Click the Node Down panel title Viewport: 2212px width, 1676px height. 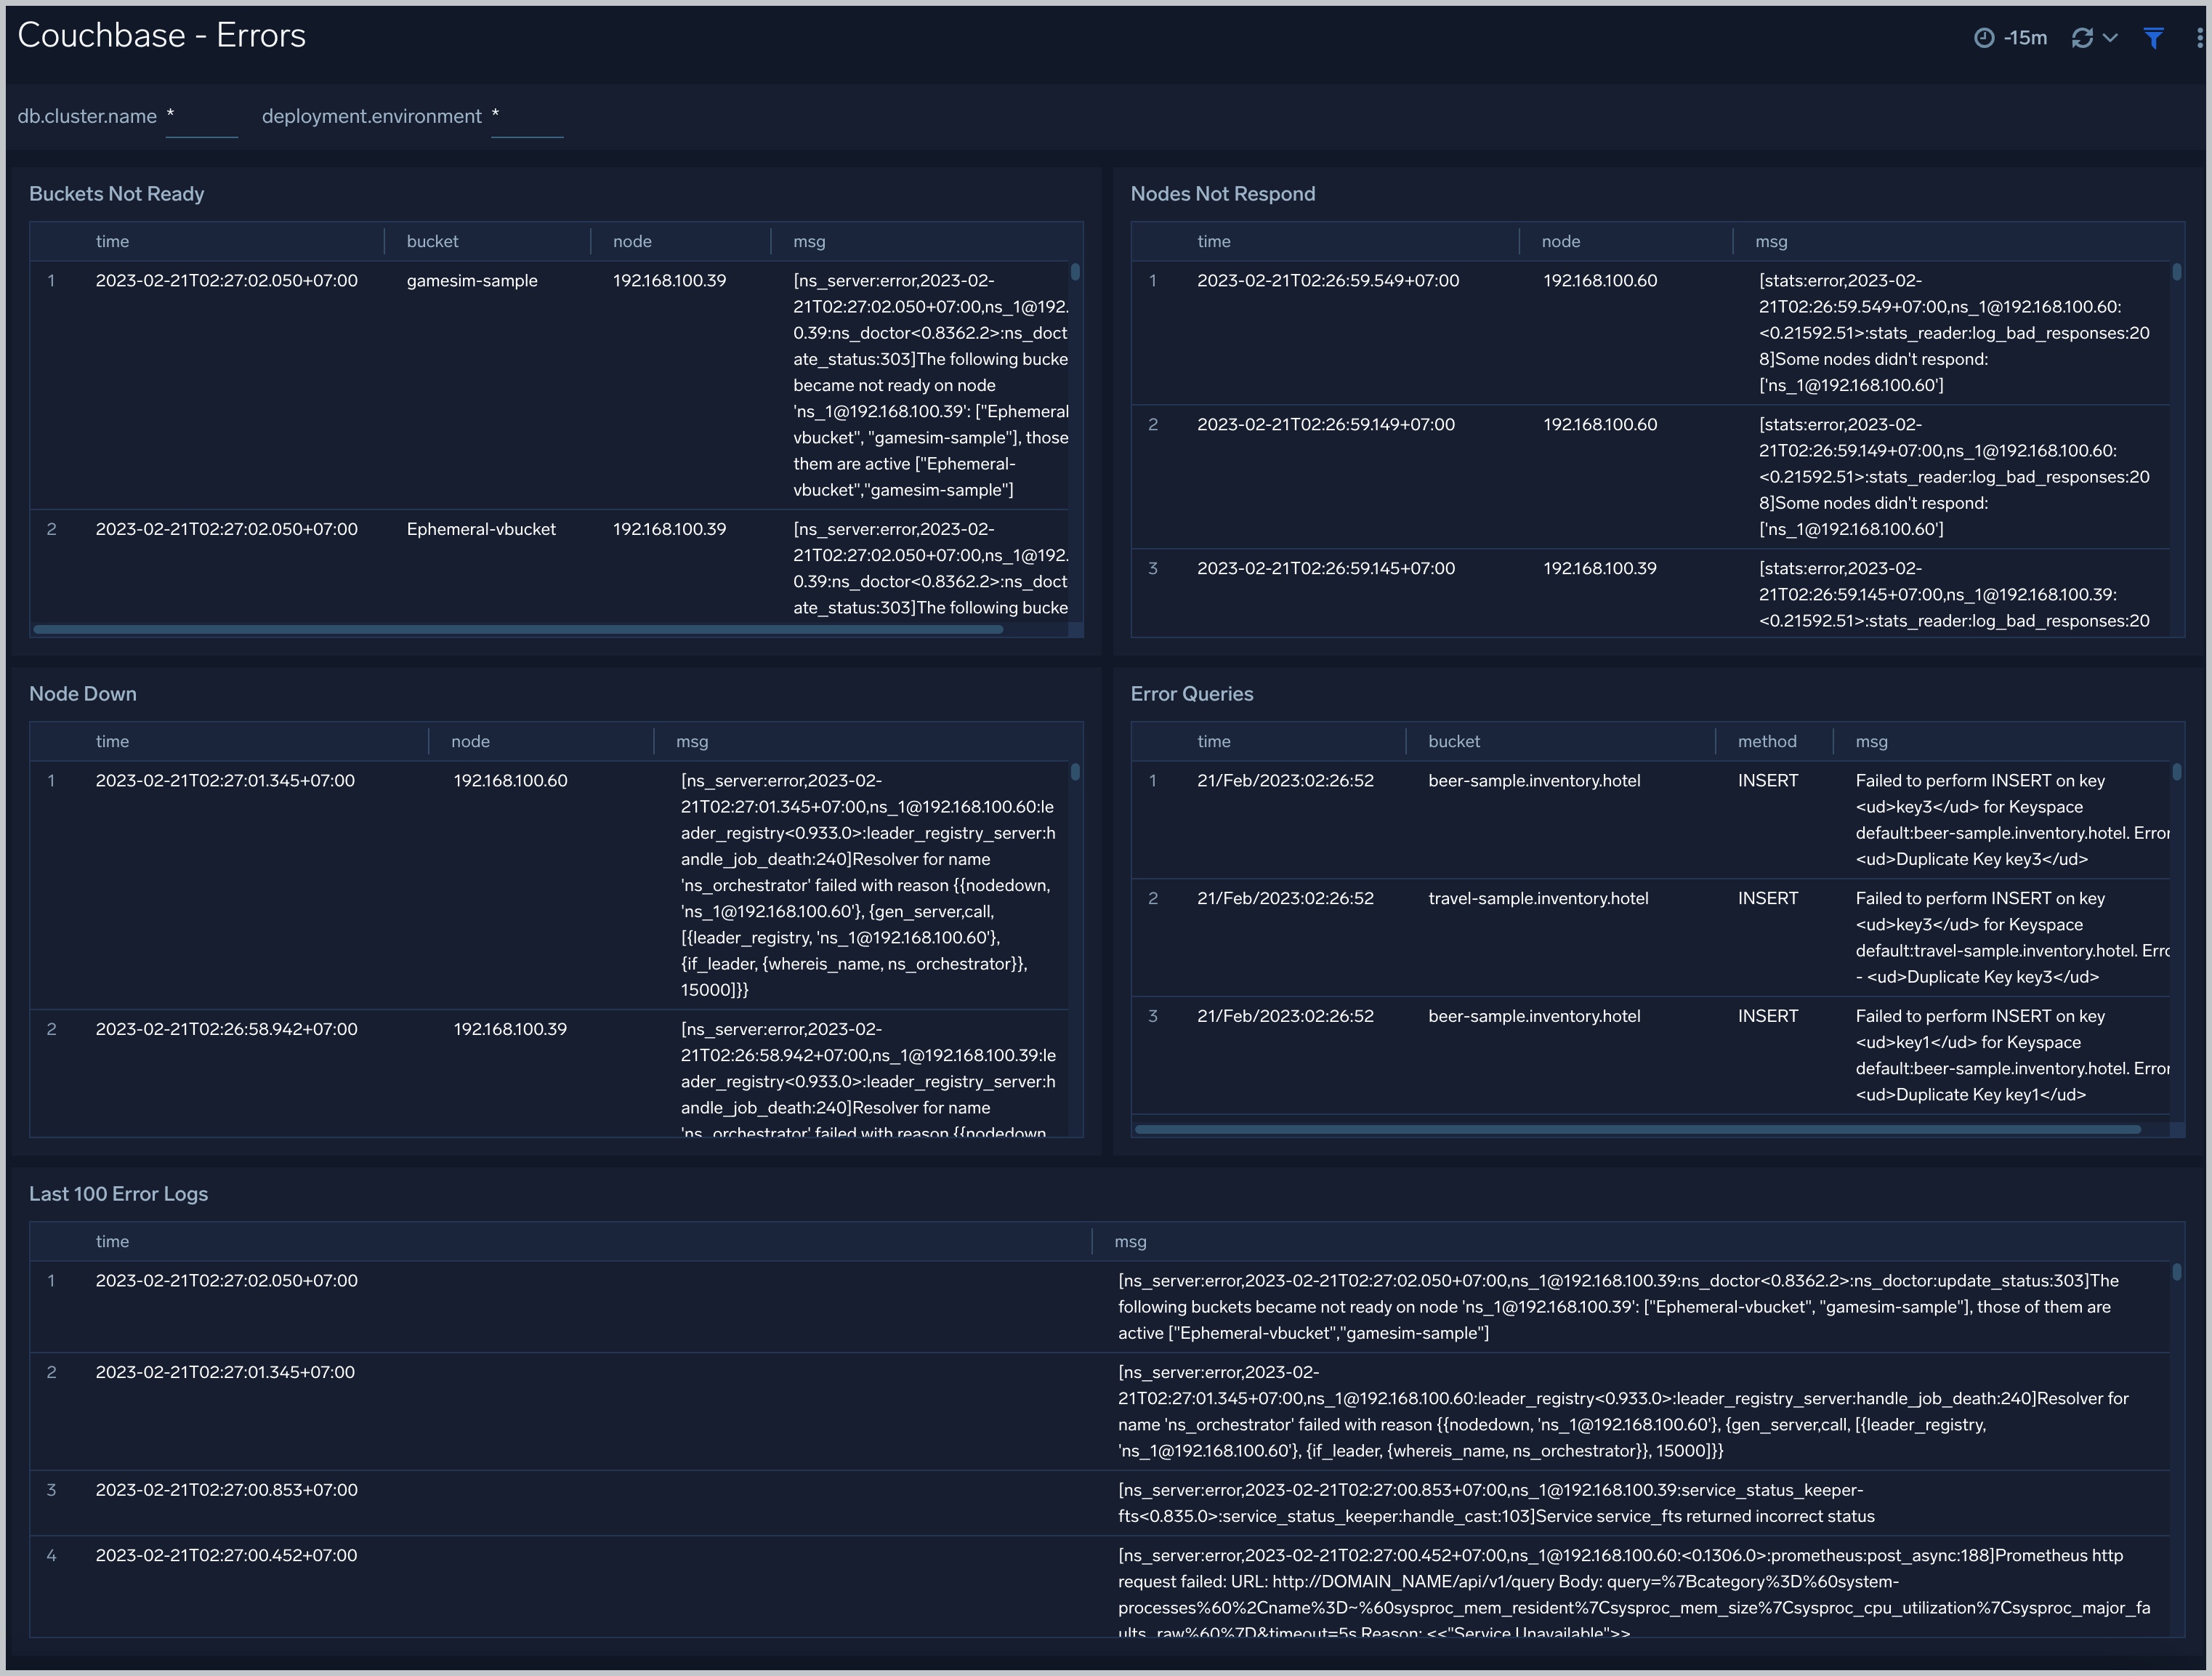pos(83,694)
